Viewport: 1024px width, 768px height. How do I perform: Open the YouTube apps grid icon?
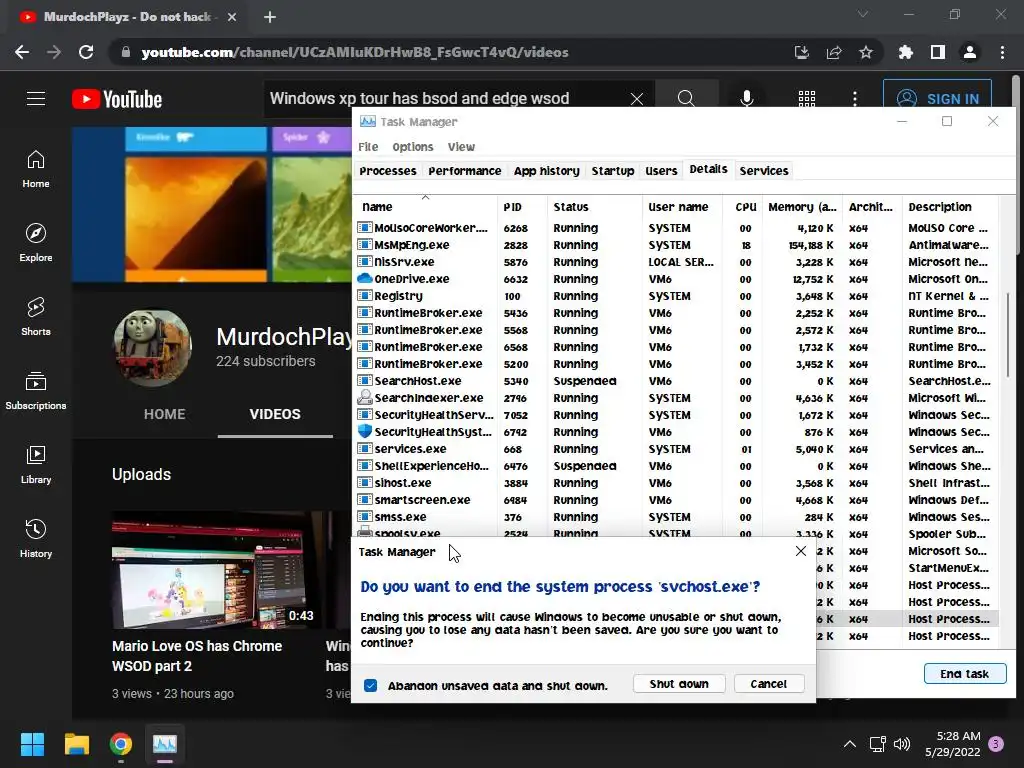(807, 99)
